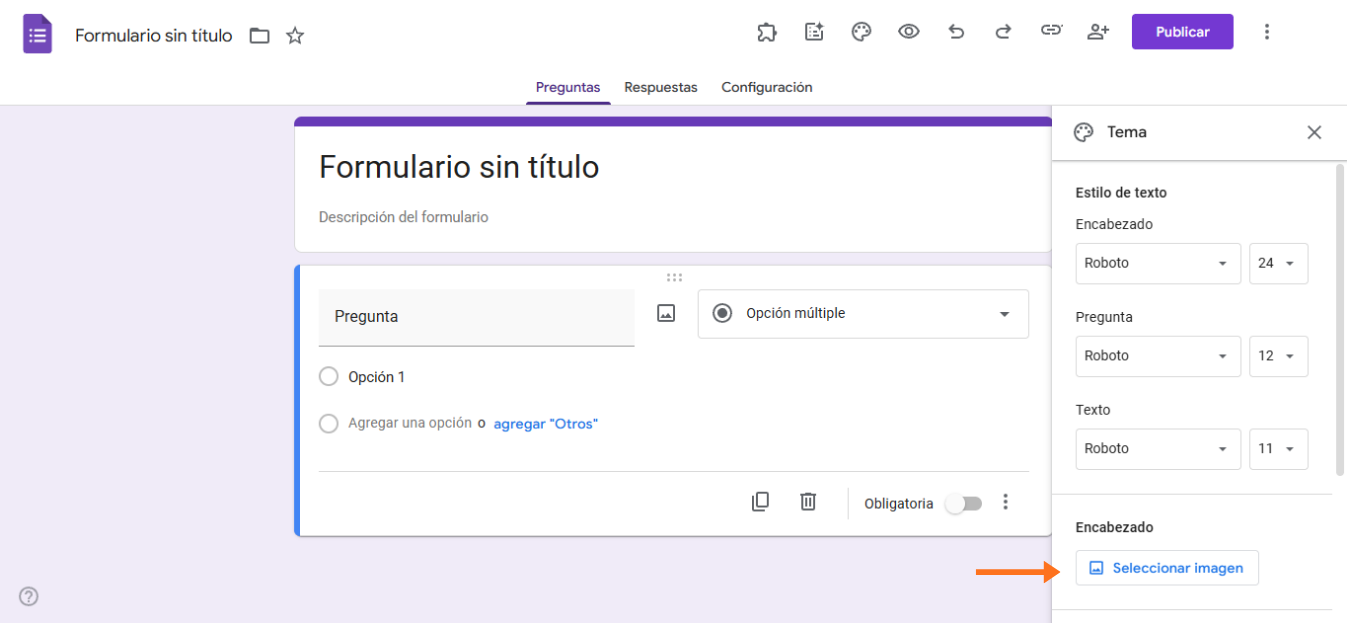
Task: Delete the question with the trash icon
Action: 807,502
